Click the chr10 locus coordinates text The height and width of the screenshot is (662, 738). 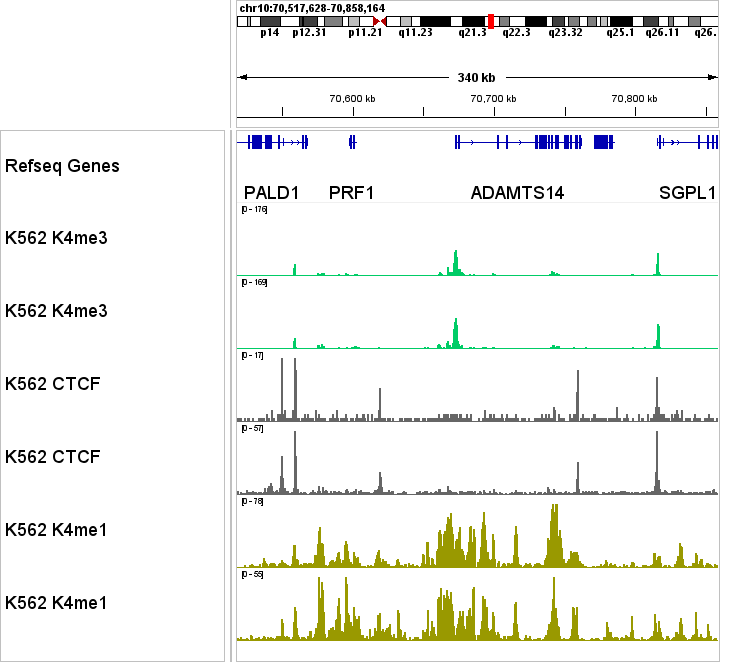pos(312,8)
